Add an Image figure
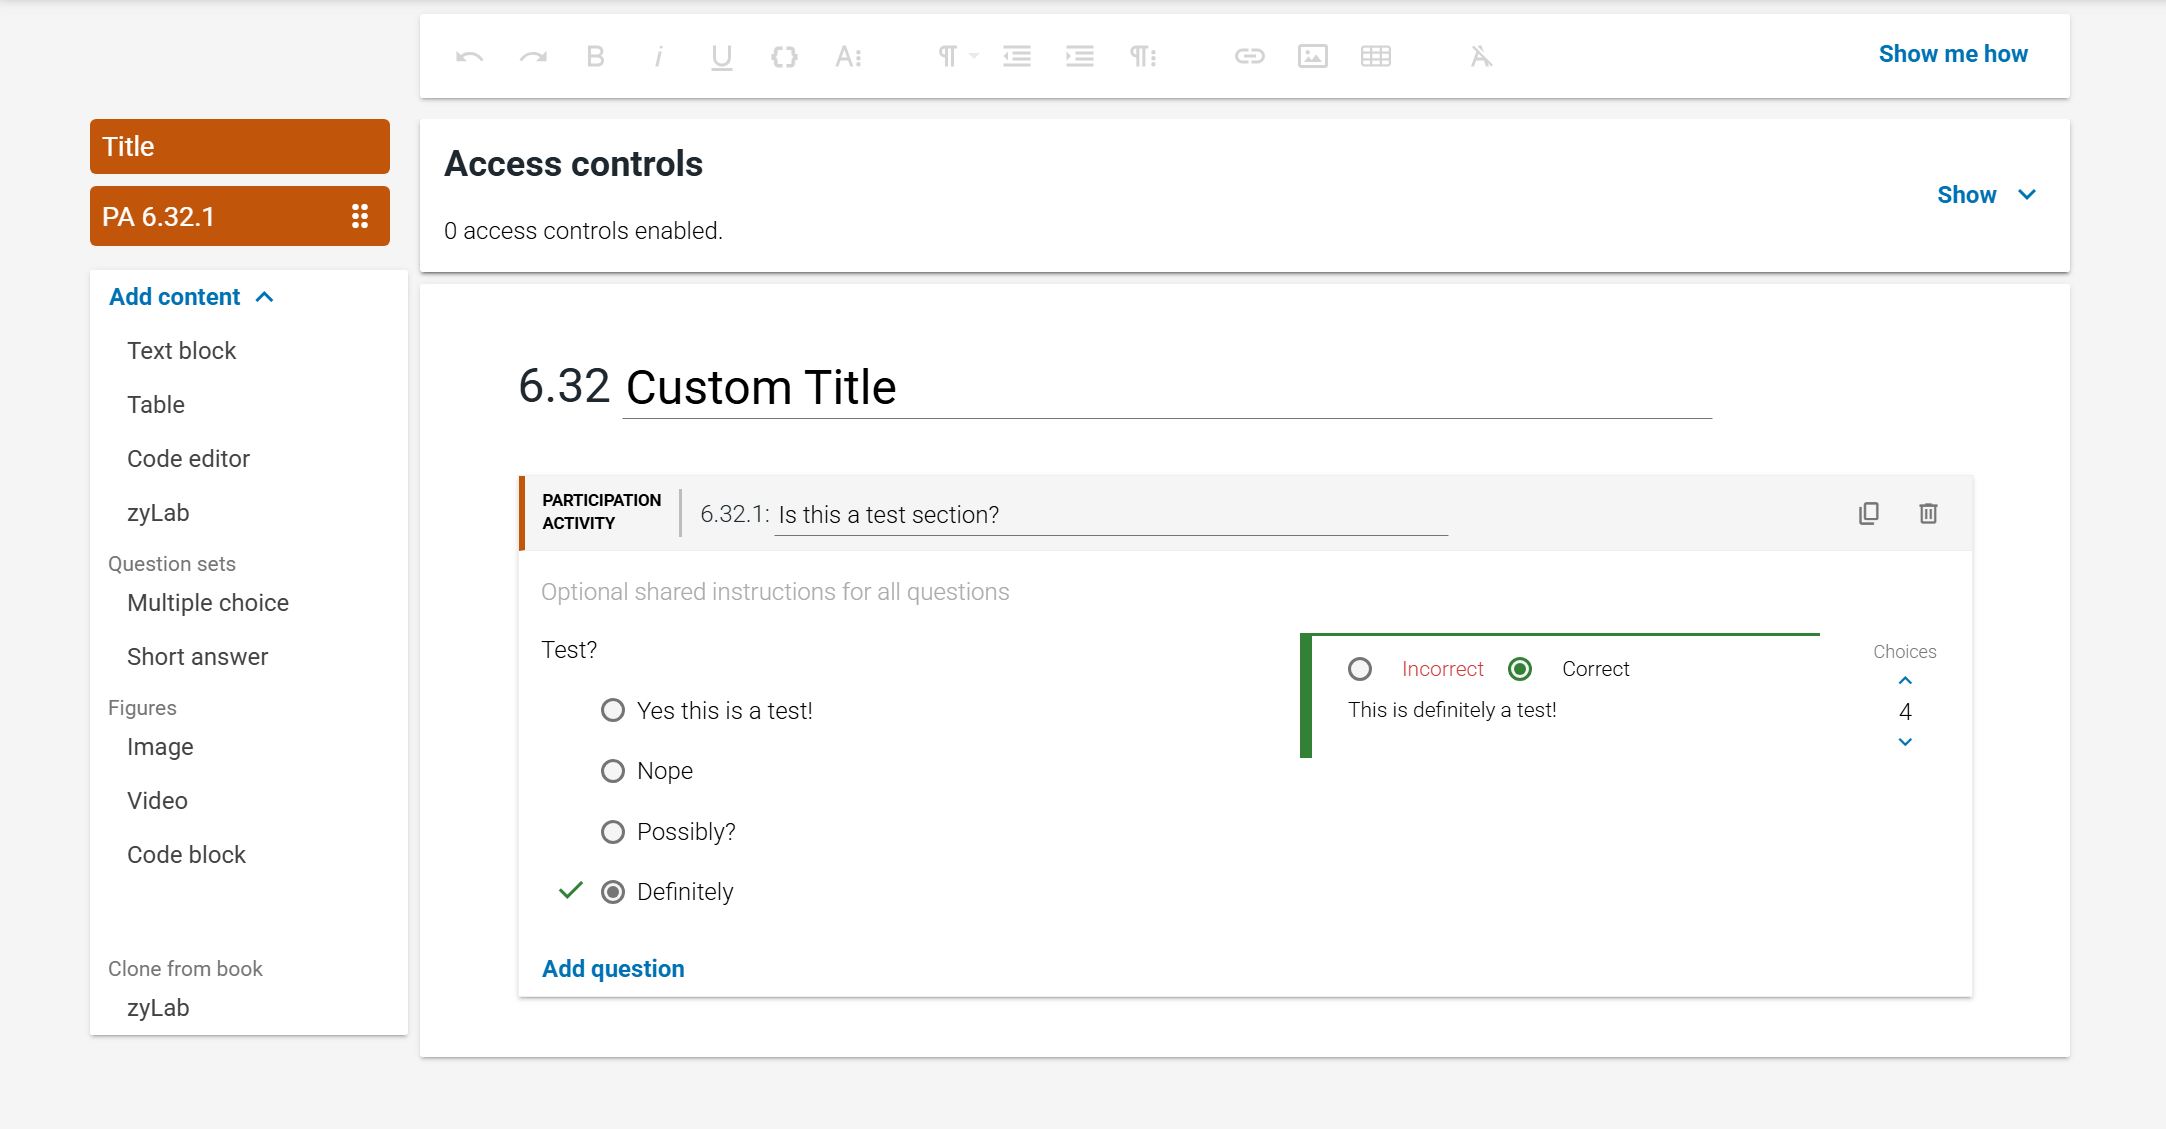2166x1129 pixels. pyautogui.click(x=160, y=747)
